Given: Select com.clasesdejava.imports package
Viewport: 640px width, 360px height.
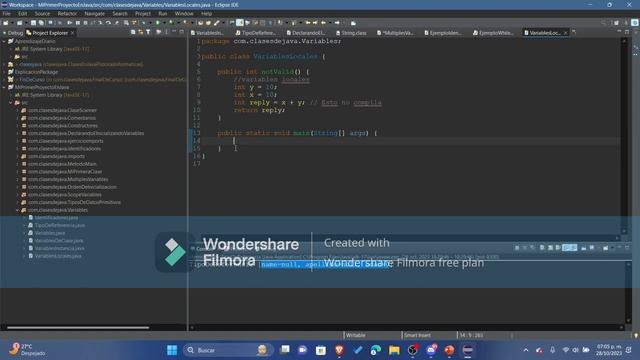Looking at the screenshot, I should [x=56, y=156].
